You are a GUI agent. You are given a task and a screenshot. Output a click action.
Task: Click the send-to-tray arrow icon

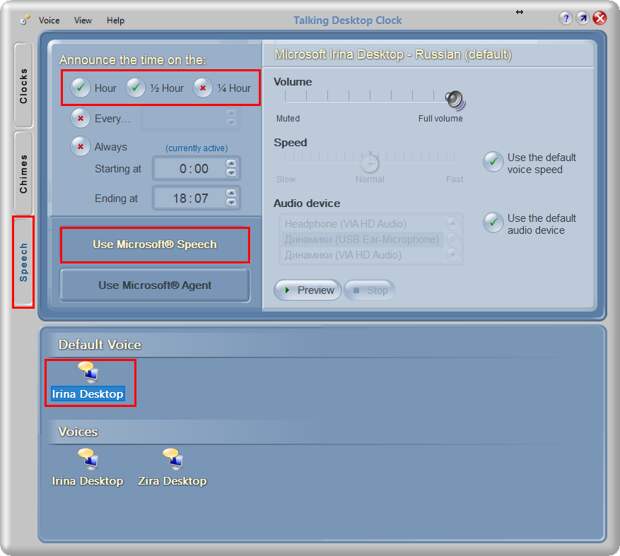582,18
